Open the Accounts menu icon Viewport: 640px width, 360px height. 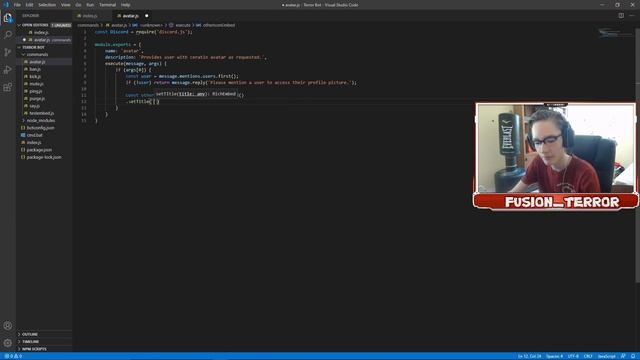8,326
